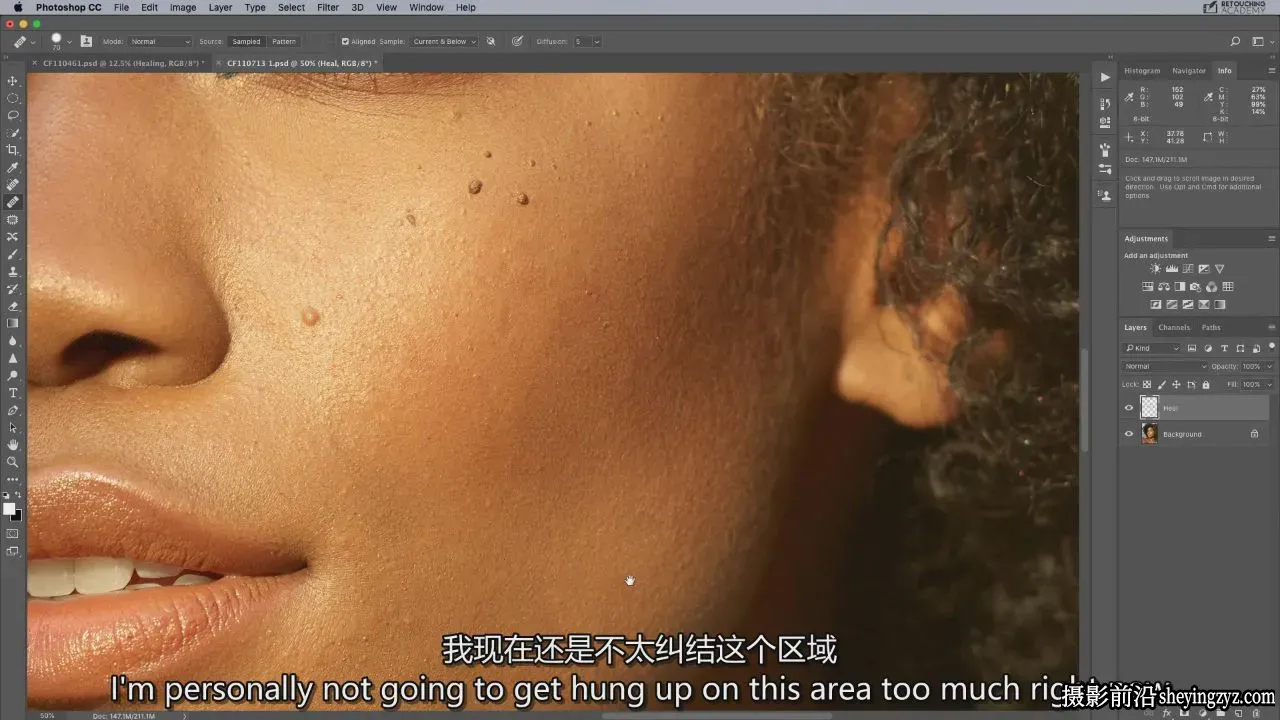Open the Sample dropdown showing Current & Below

(445, 42)
